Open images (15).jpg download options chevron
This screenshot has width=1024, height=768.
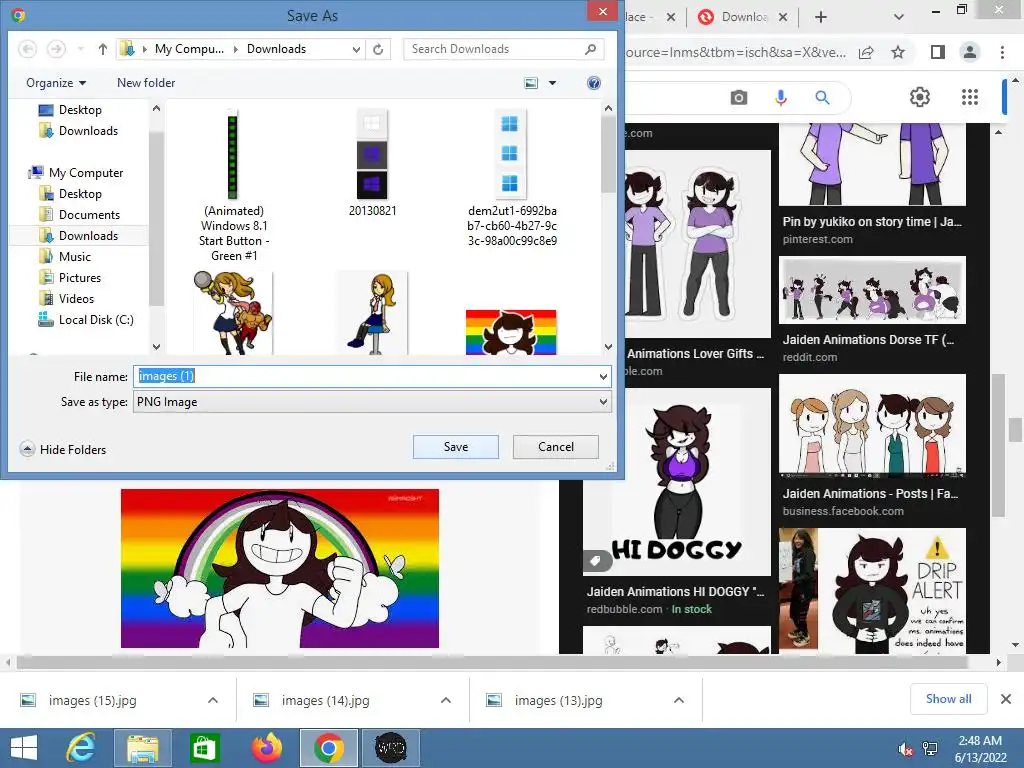coord(213,700)
